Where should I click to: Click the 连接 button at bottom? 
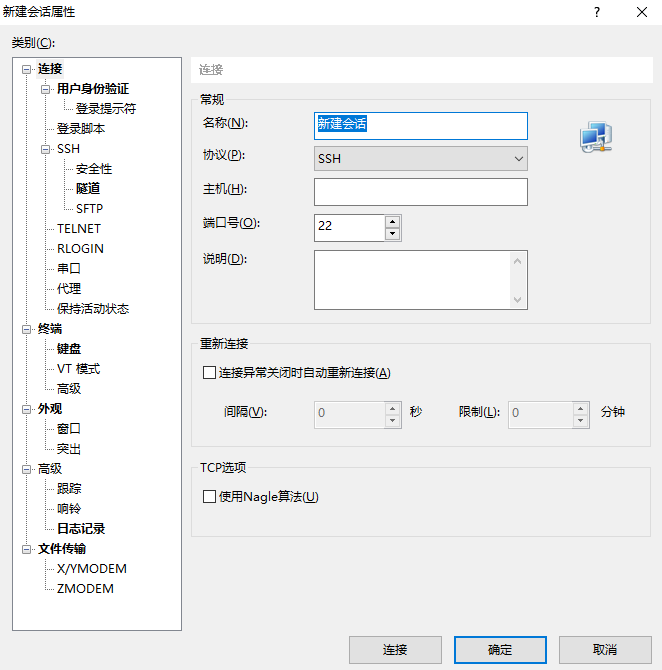click(x=395, y=650)
